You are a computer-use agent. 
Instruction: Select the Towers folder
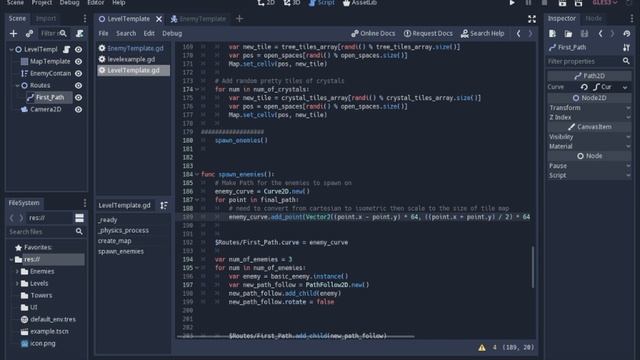(41, 295)
